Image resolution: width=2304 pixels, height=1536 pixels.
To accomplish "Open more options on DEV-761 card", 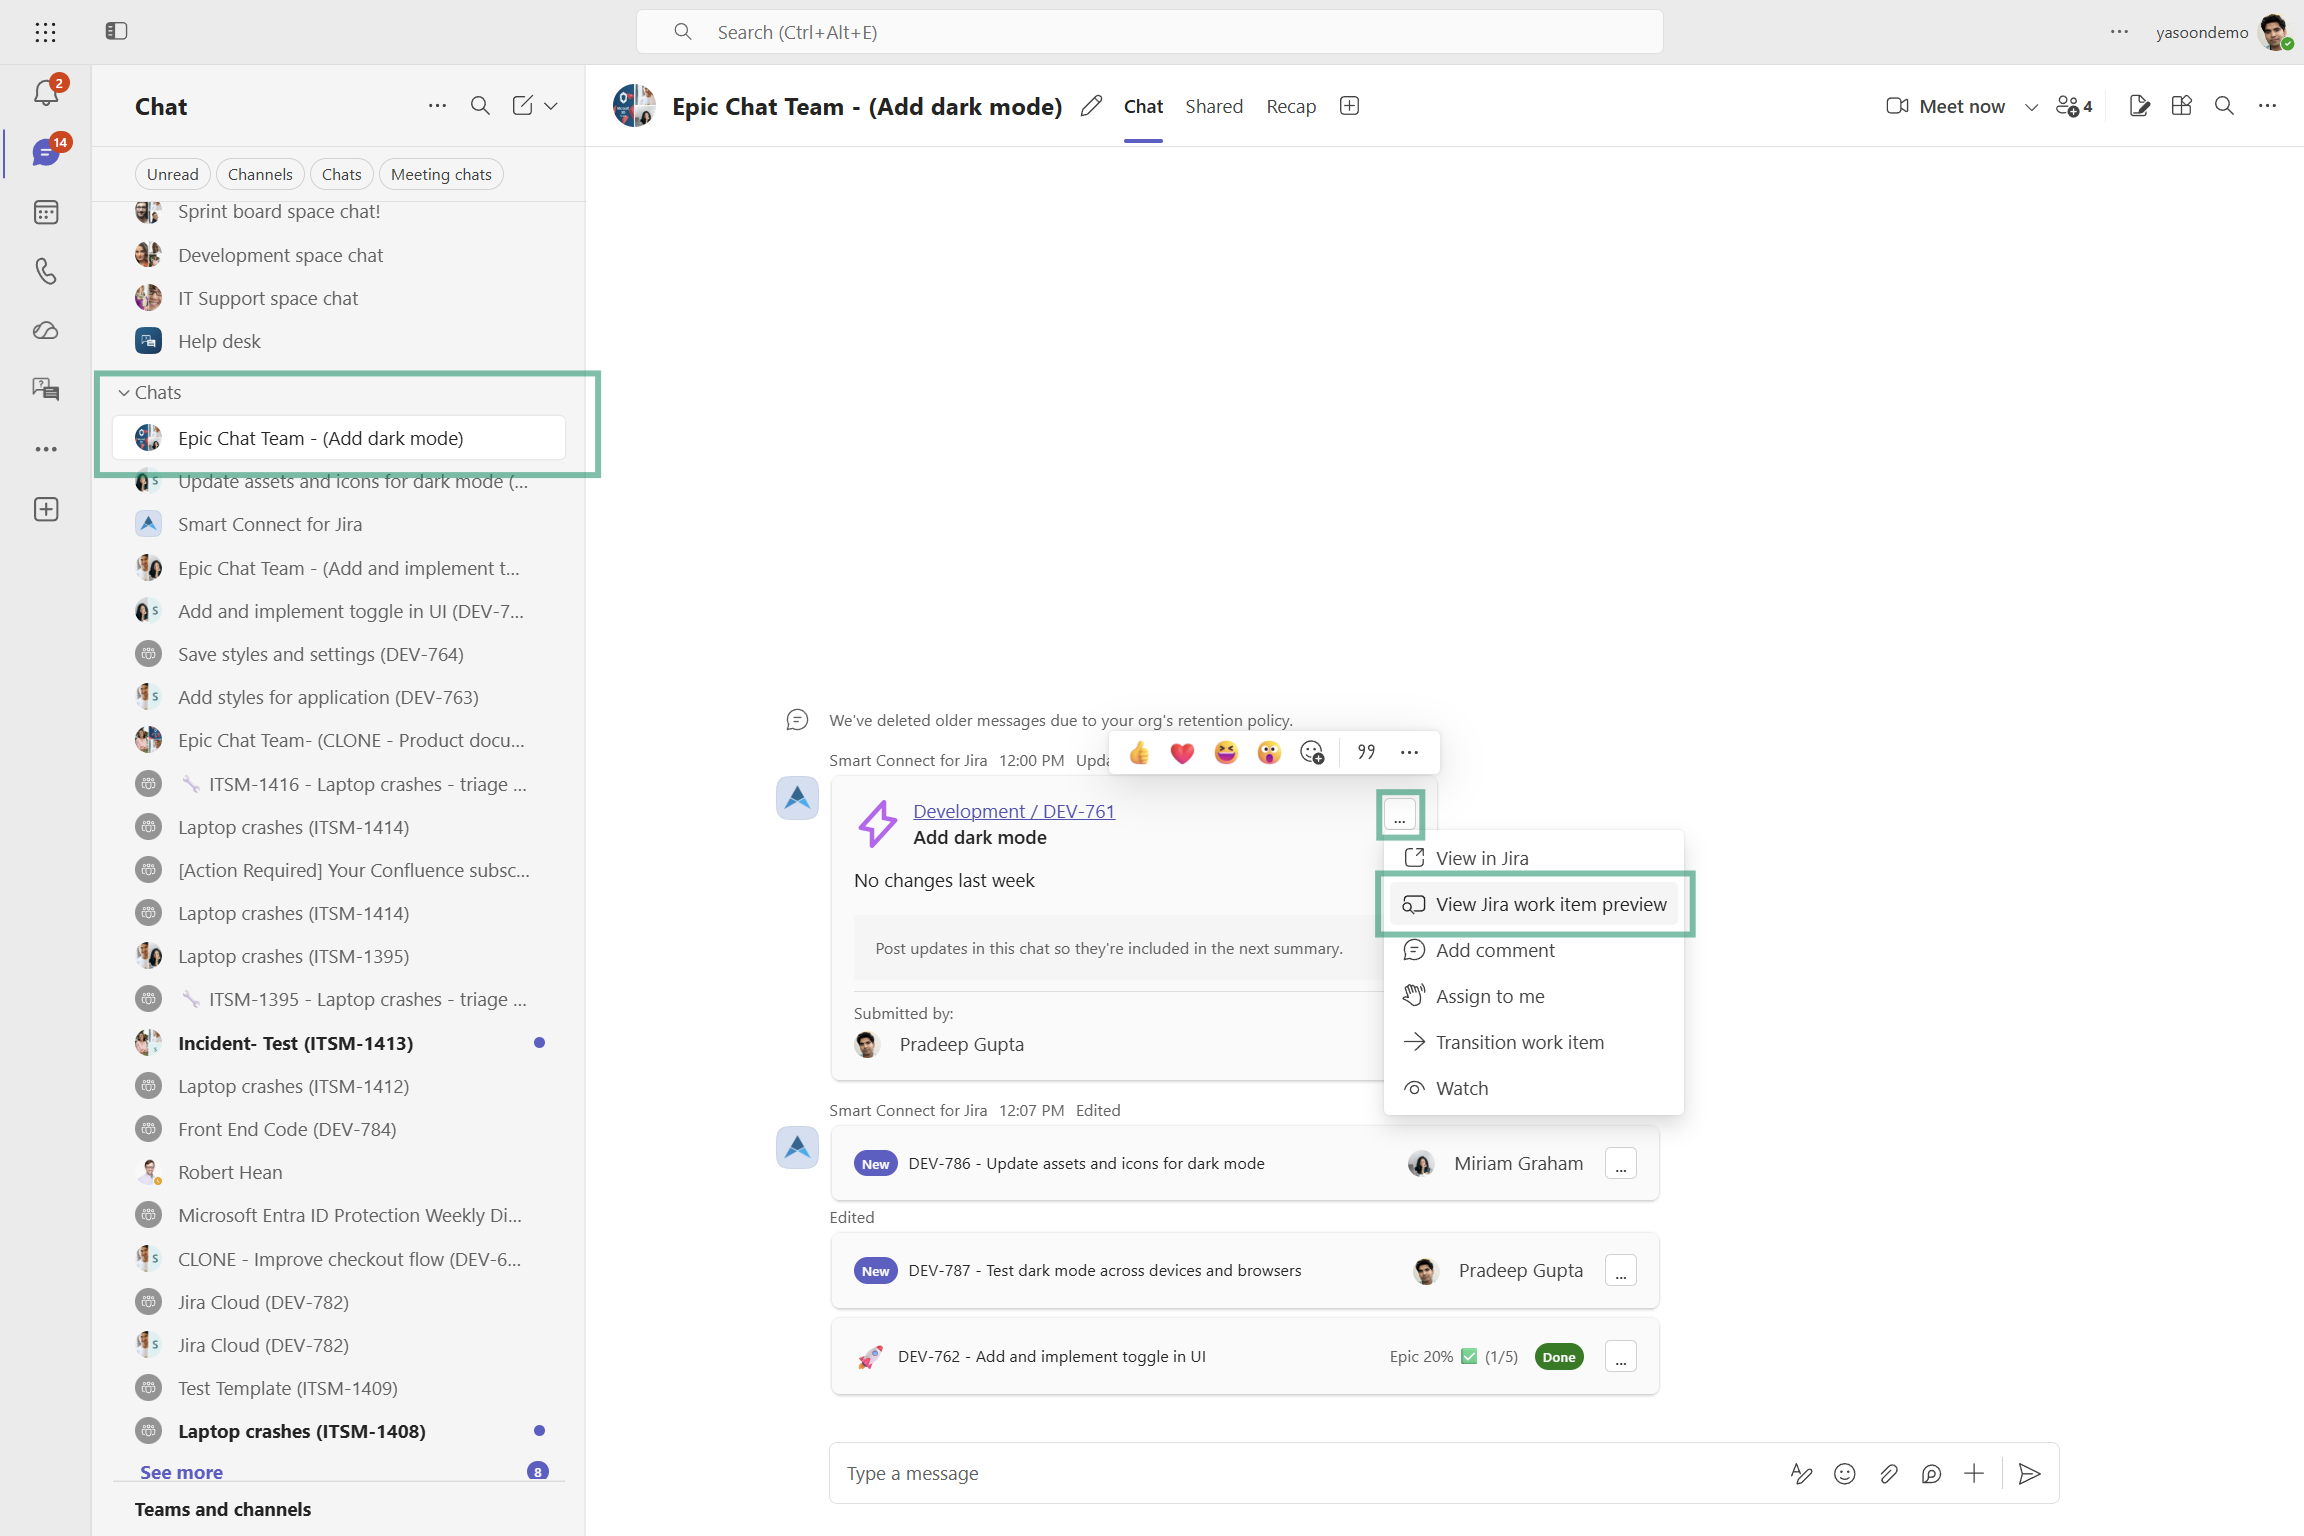I will click(x=1400, y=815).
